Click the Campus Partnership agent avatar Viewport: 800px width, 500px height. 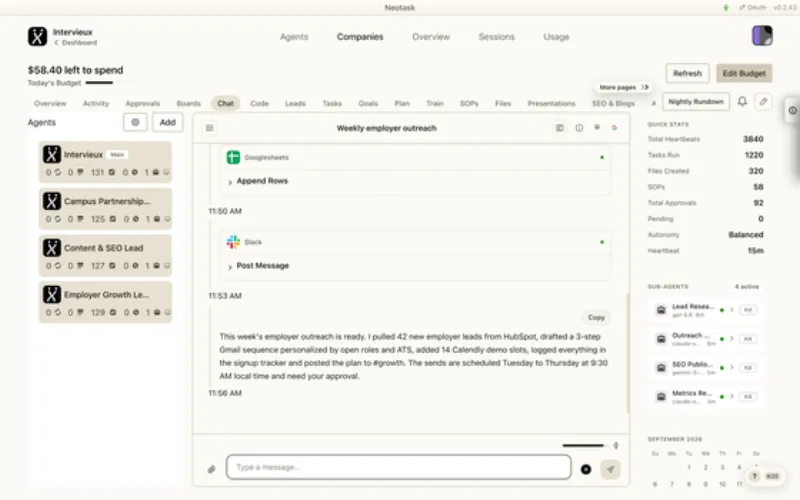[x=52, y=201]
